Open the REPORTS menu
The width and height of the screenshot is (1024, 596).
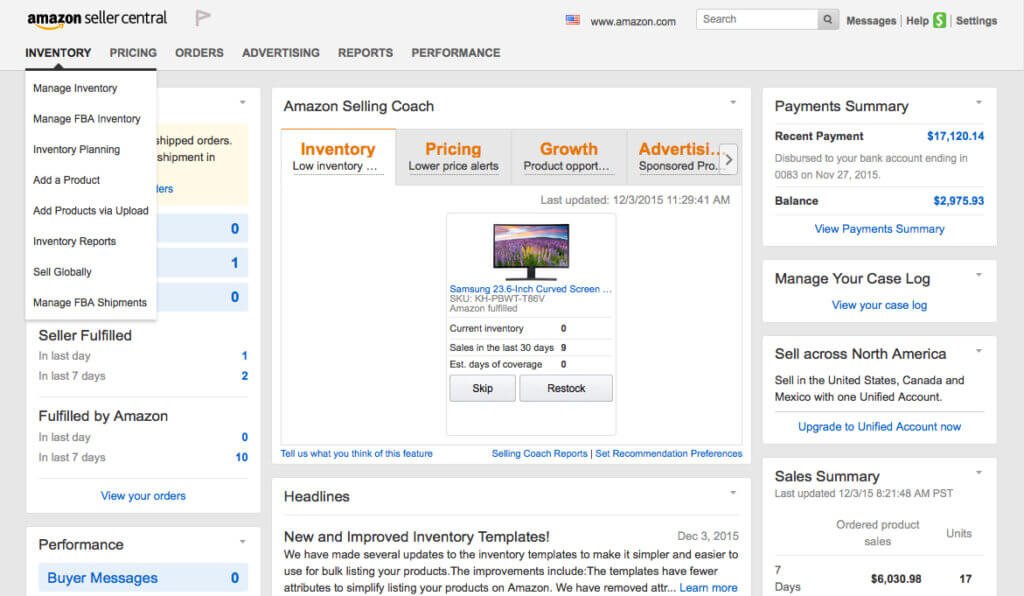coord(365,53)
